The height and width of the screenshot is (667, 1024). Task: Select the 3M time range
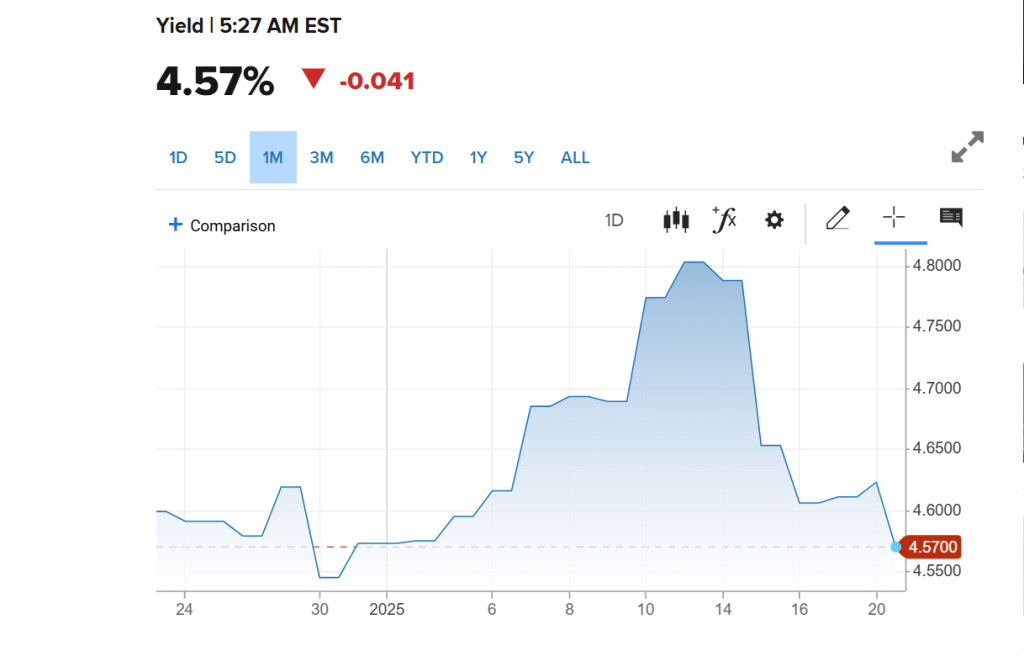click(321, 157)
